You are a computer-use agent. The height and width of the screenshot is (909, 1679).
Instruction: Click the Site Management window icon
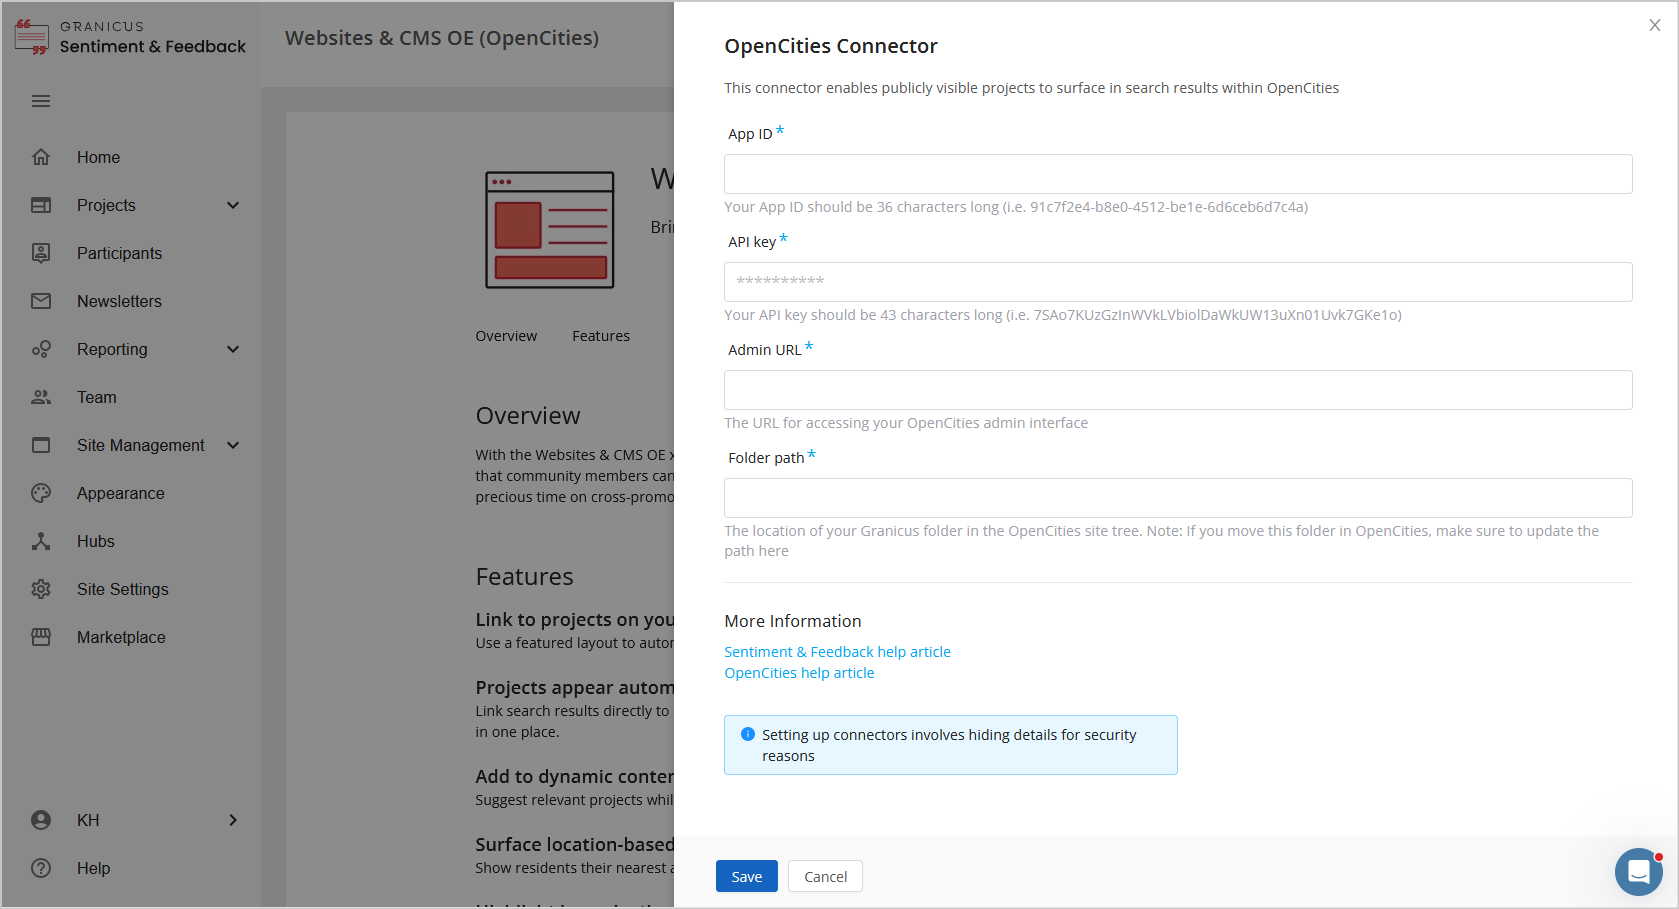click(41, 445)
